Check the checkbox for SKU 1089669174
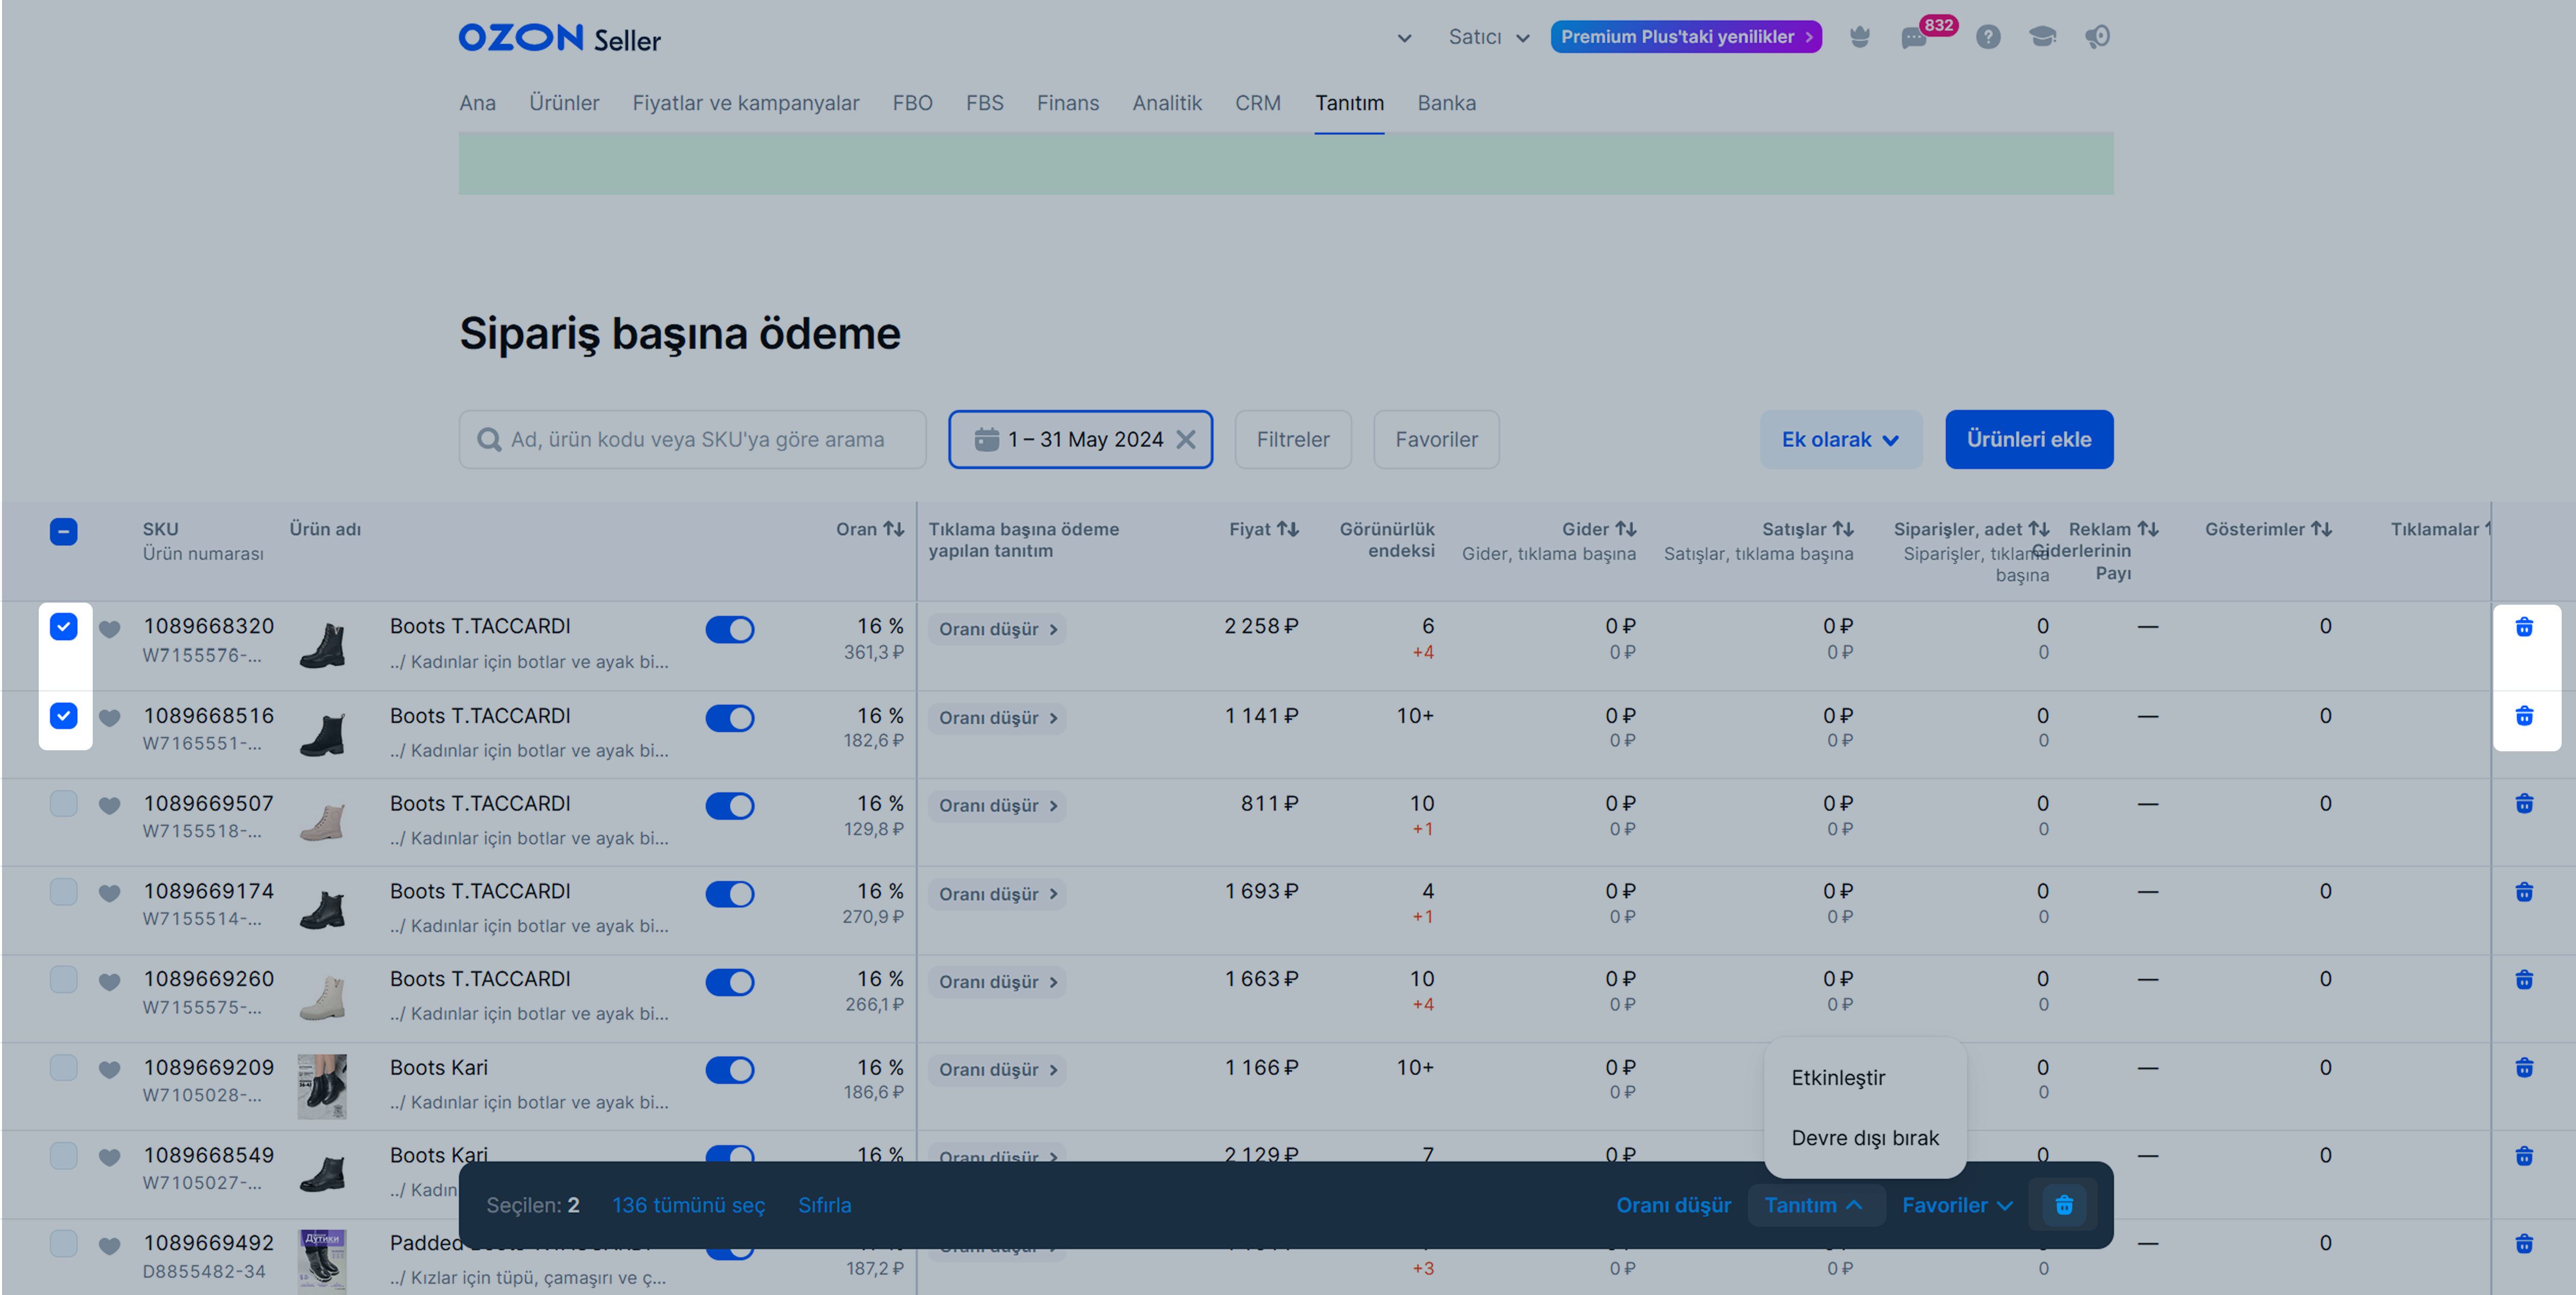The image size is (2576, 1295). point(63,892)
